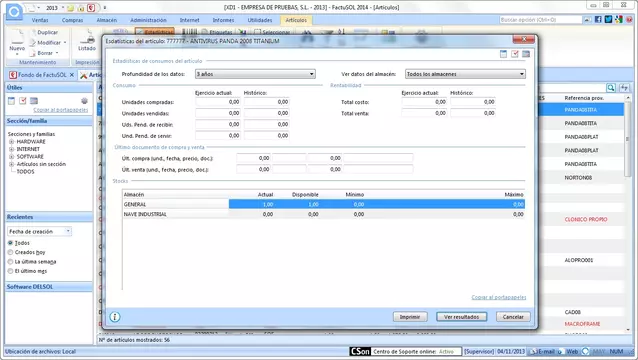Open Ver datos del almacén dropdown
The width and height of the screenshot is (638, 360).
(465, 74)
